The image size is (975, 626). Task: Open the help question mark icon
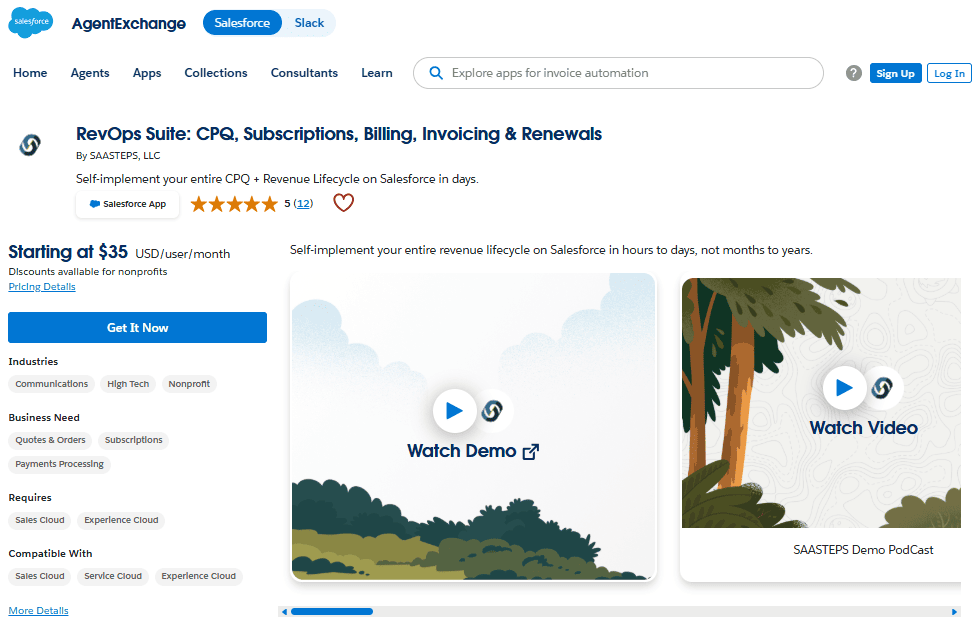(853, 73)
